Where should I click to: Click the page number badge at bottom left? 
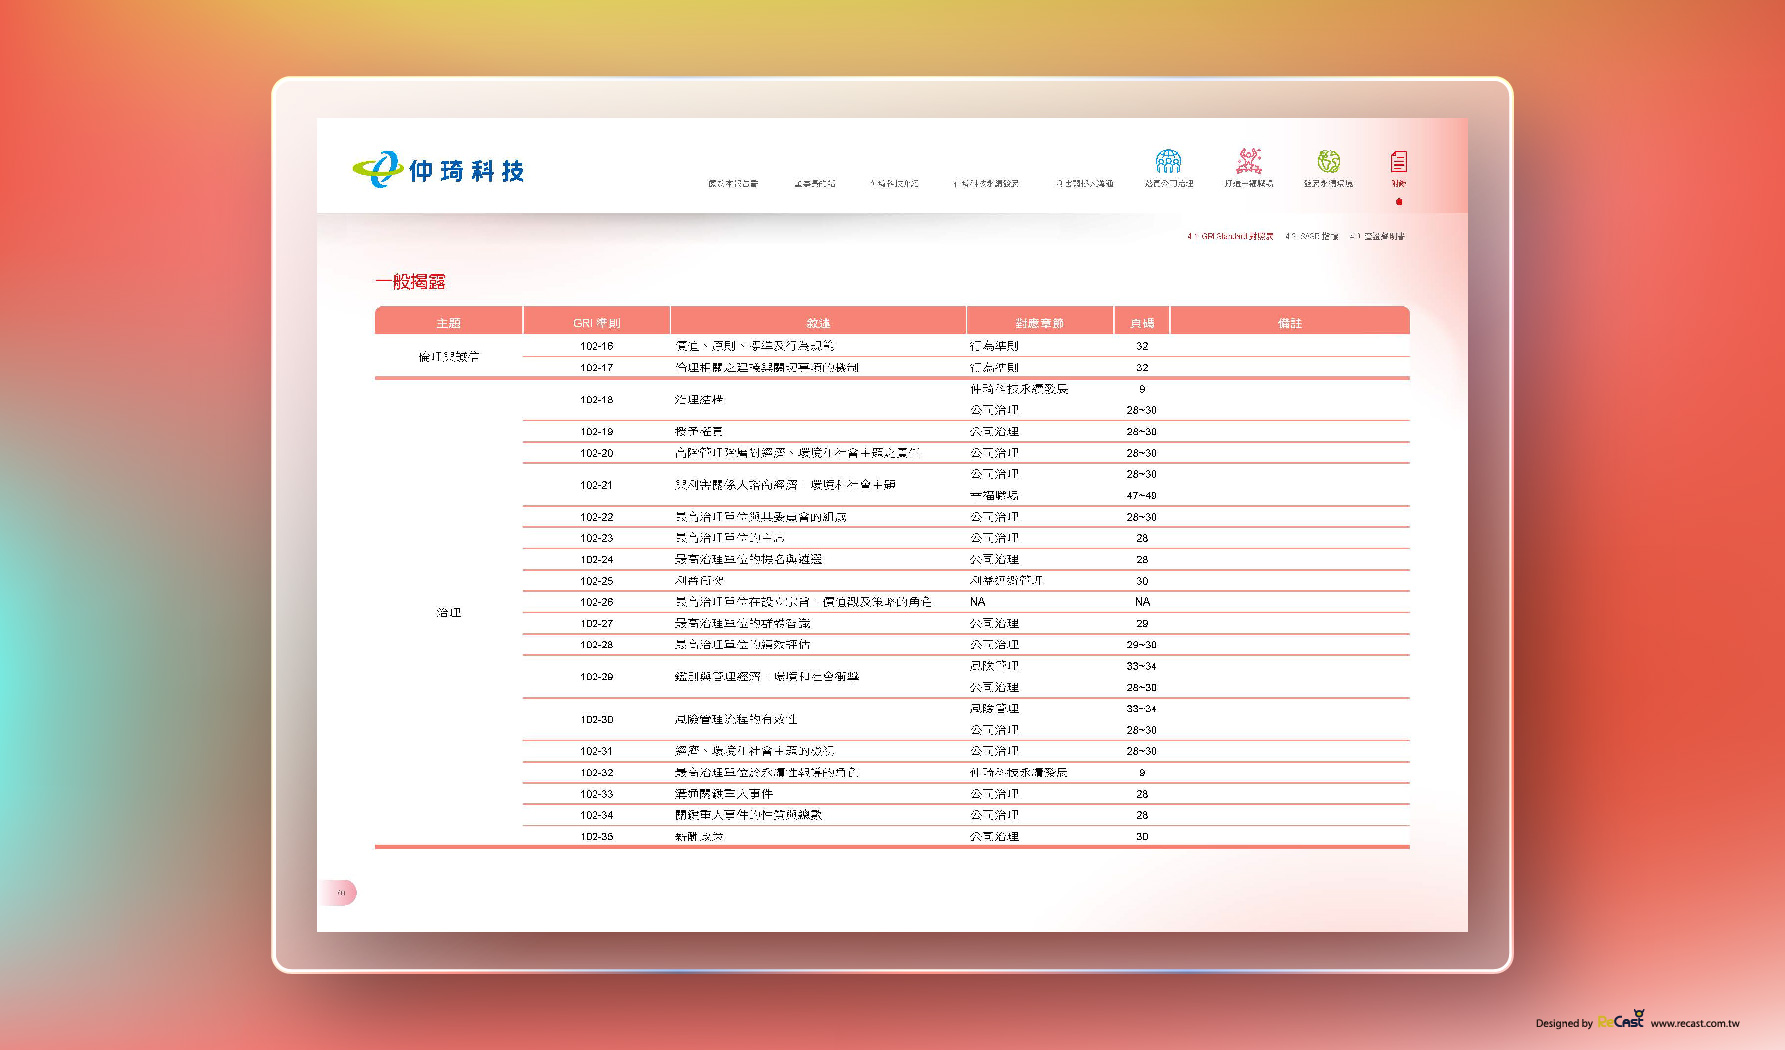click(339, 893)
